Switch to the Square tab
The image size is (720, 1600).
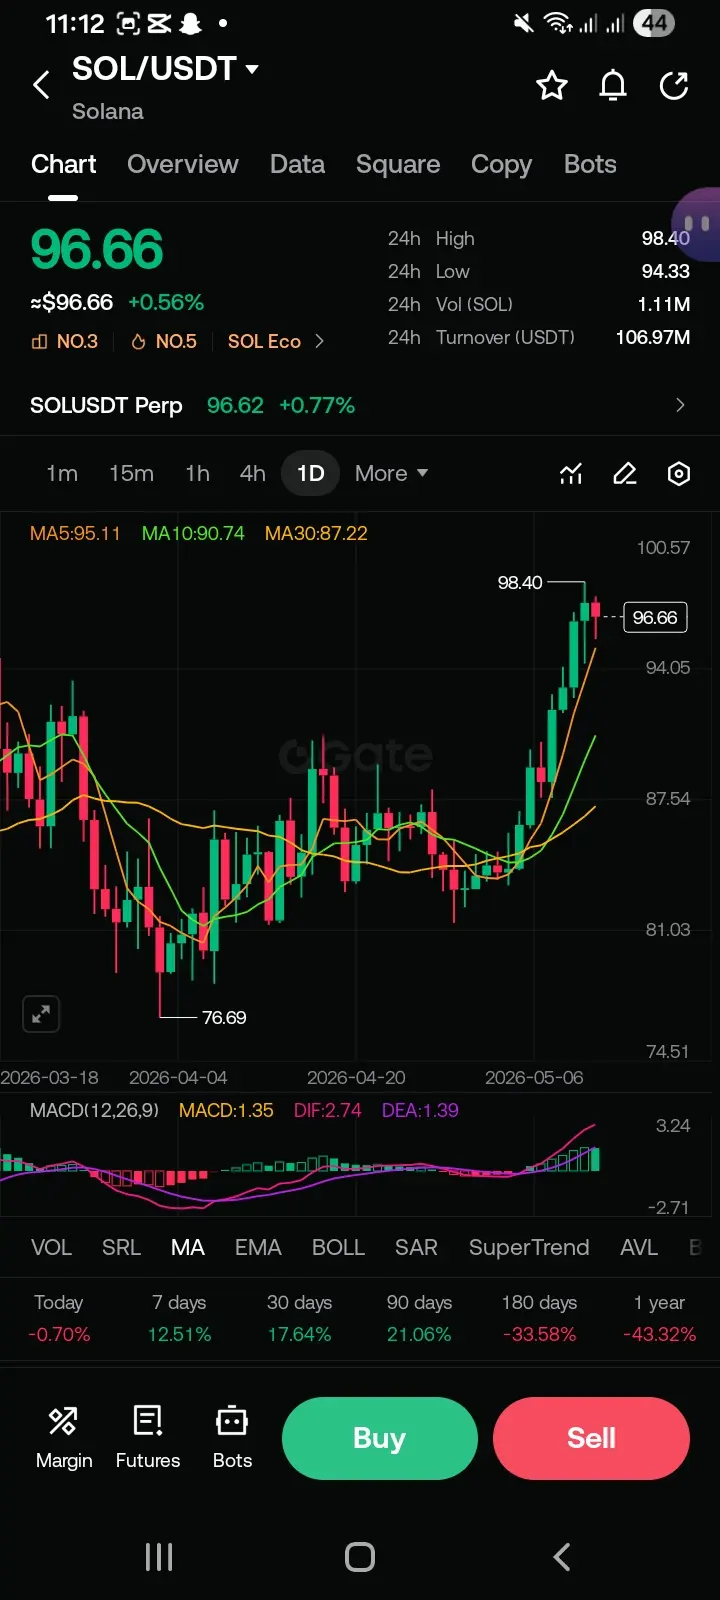point(398,164)
